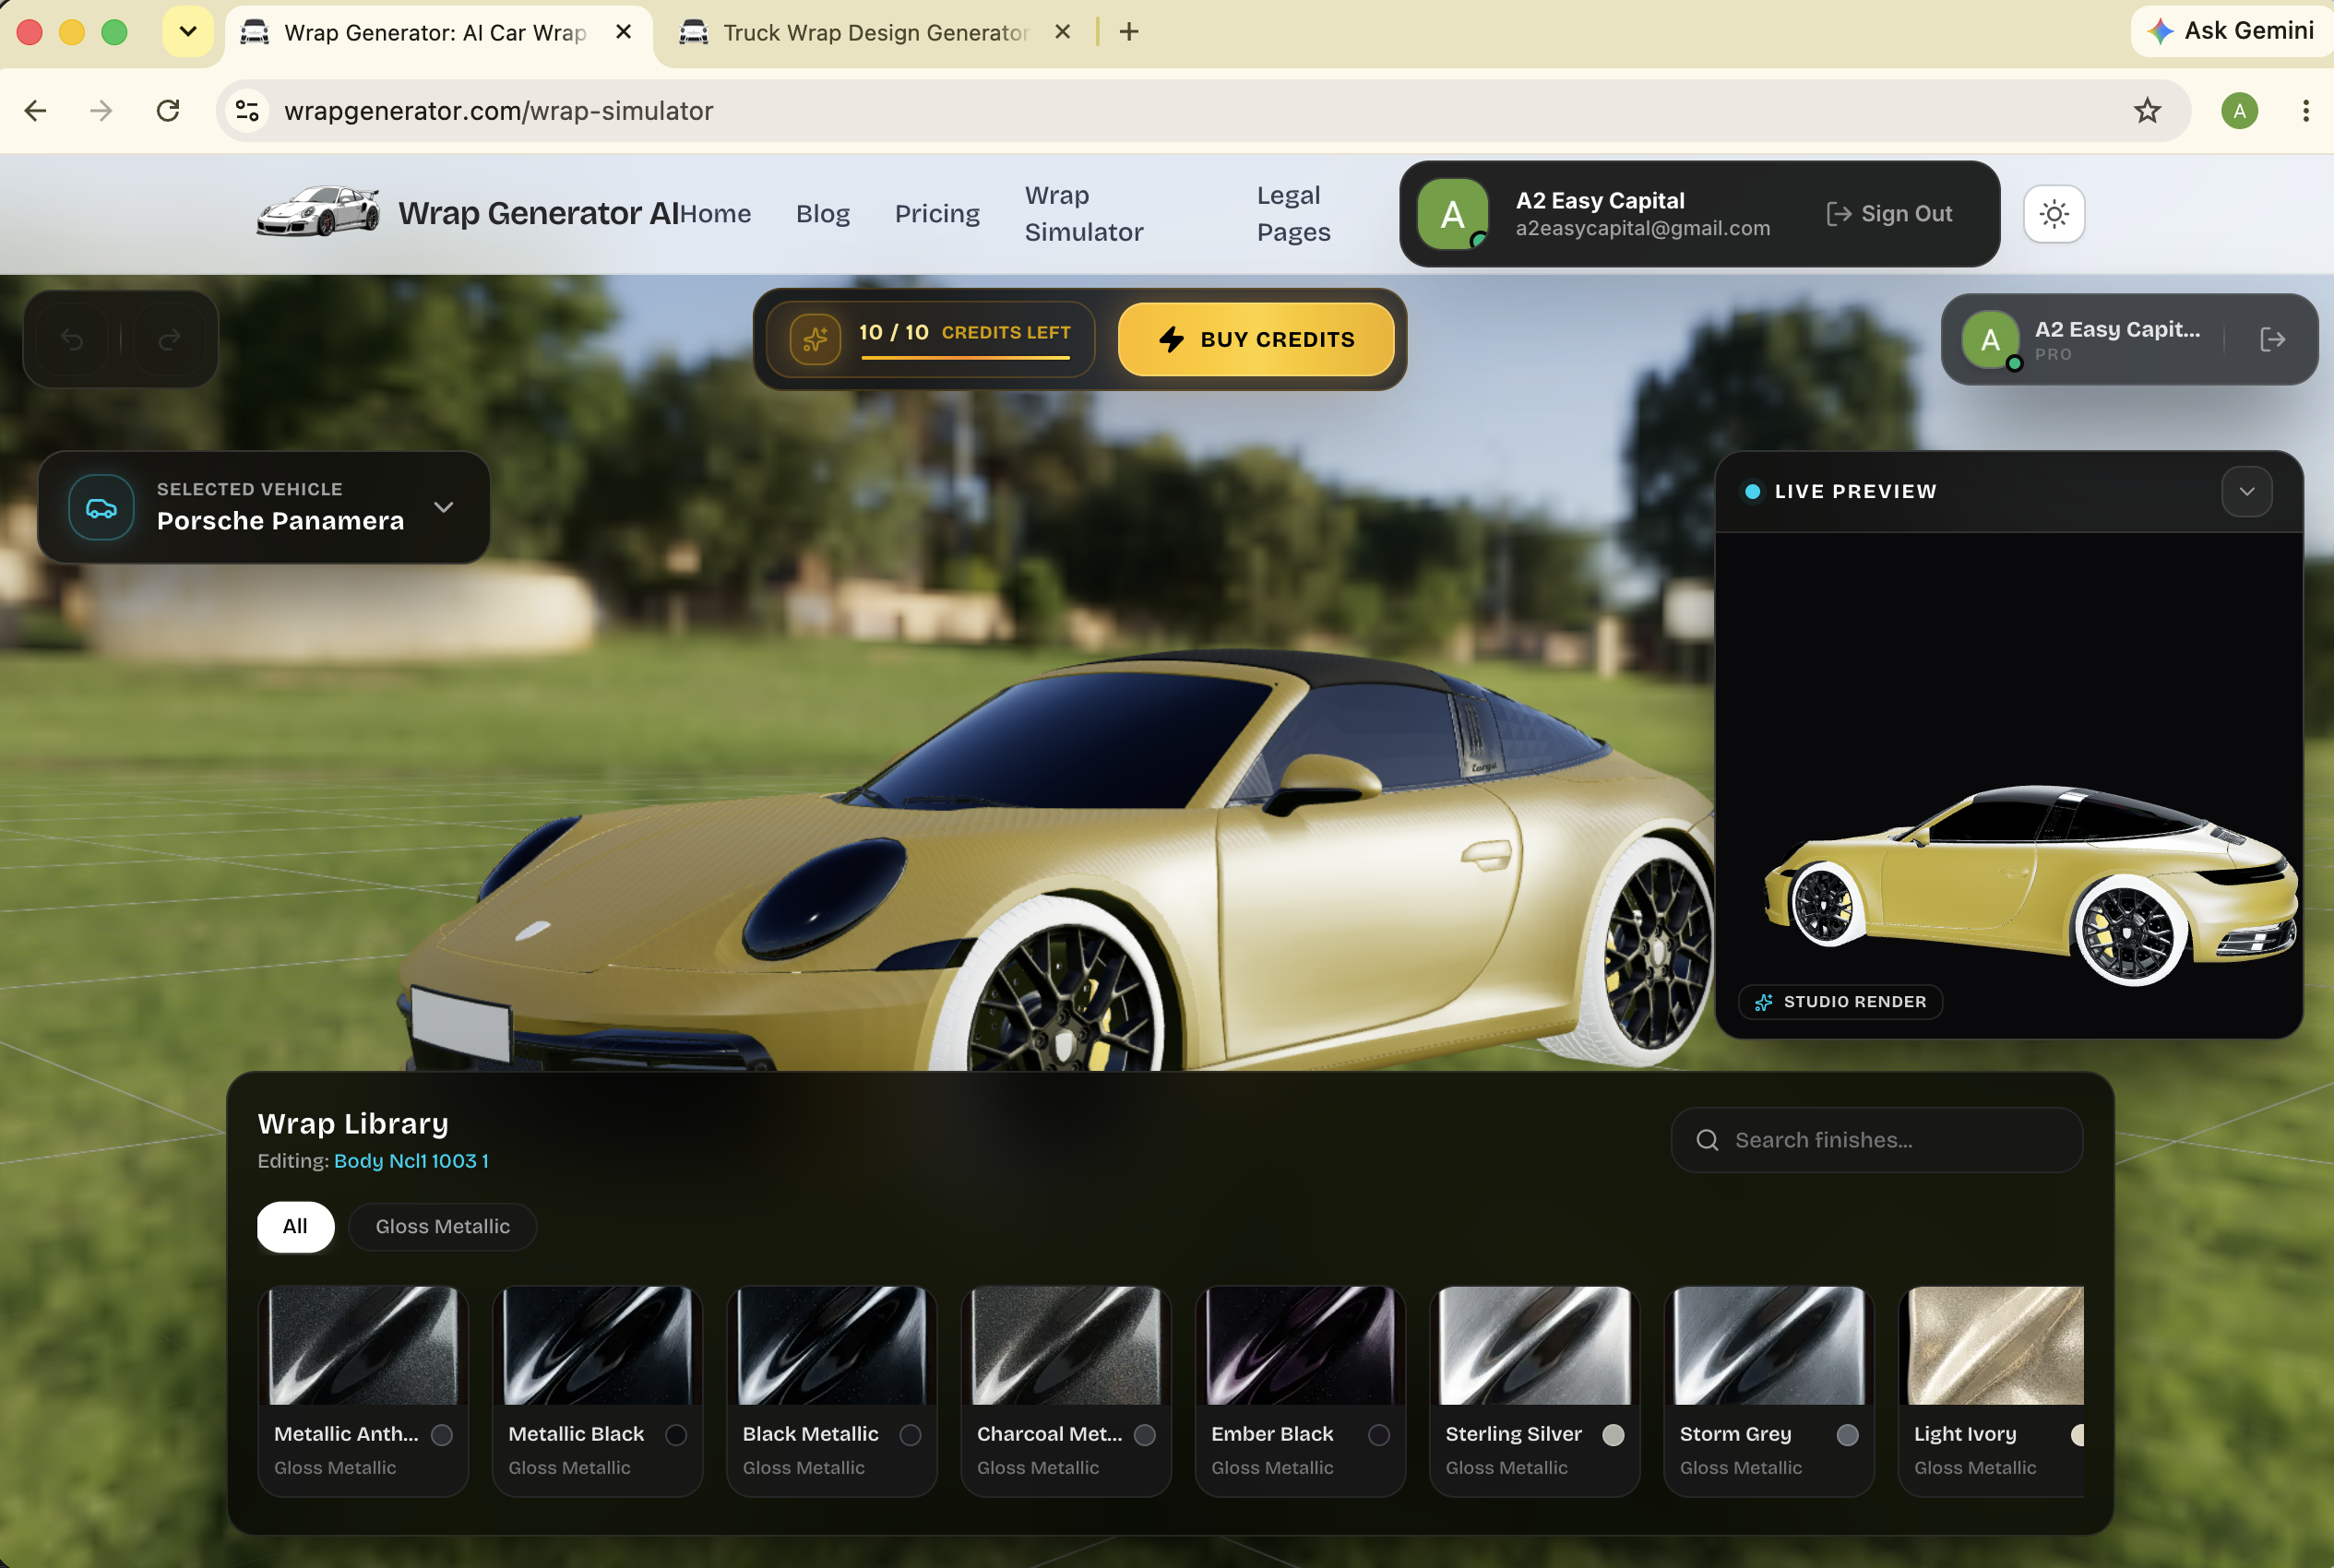Image resolution: width=2334 pixels, height=1568 pixels.
Task: Click Ask Gemini button
Action: (2232, 31)
